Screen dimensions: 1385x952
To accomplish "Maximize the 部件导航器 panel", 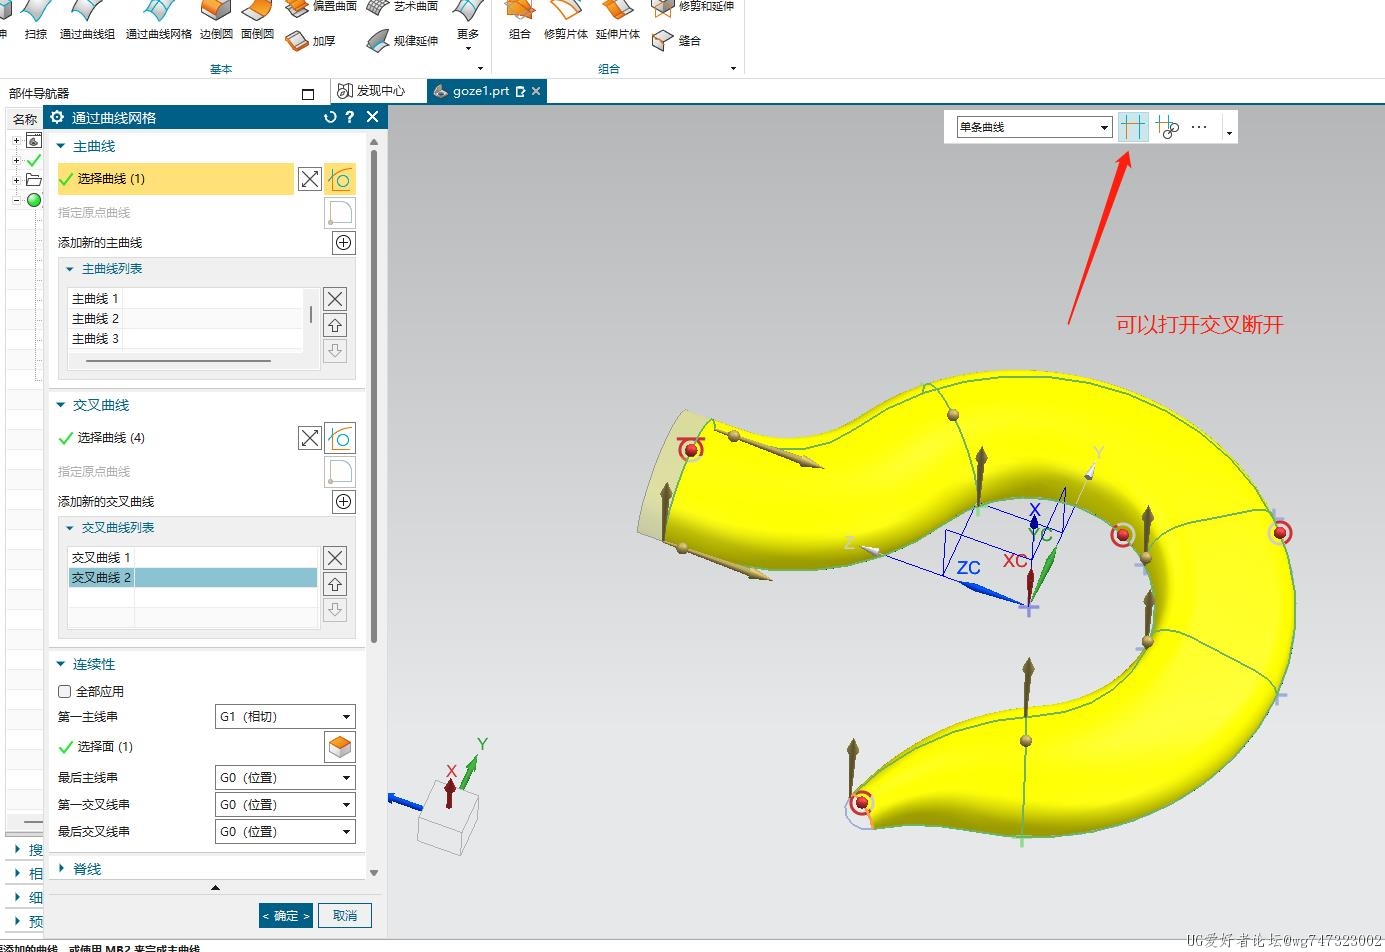I will pyautogui.click(x=308, y=94).
